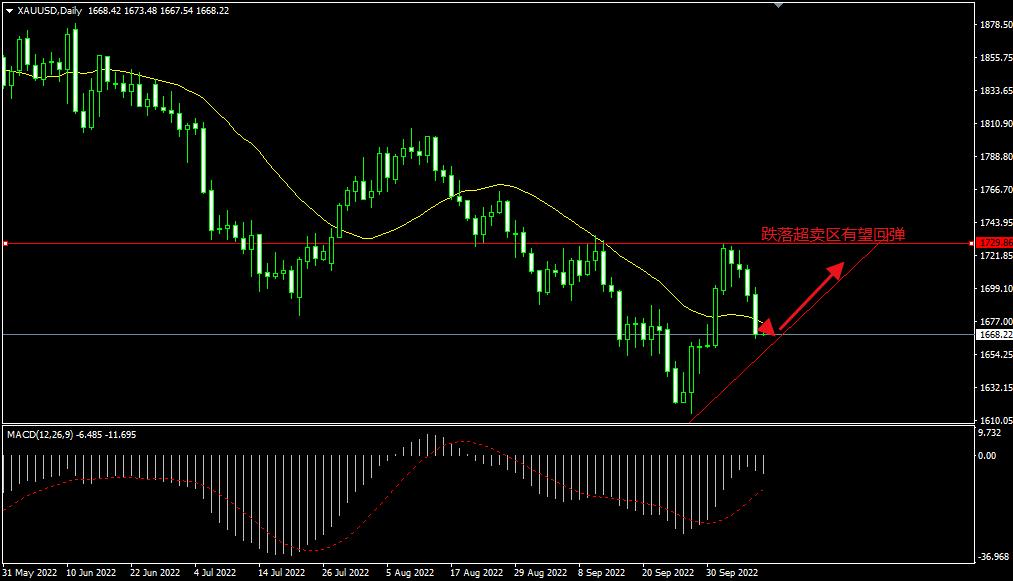Open the dropdown triangle beside XAUUSD,Daily

9,11
